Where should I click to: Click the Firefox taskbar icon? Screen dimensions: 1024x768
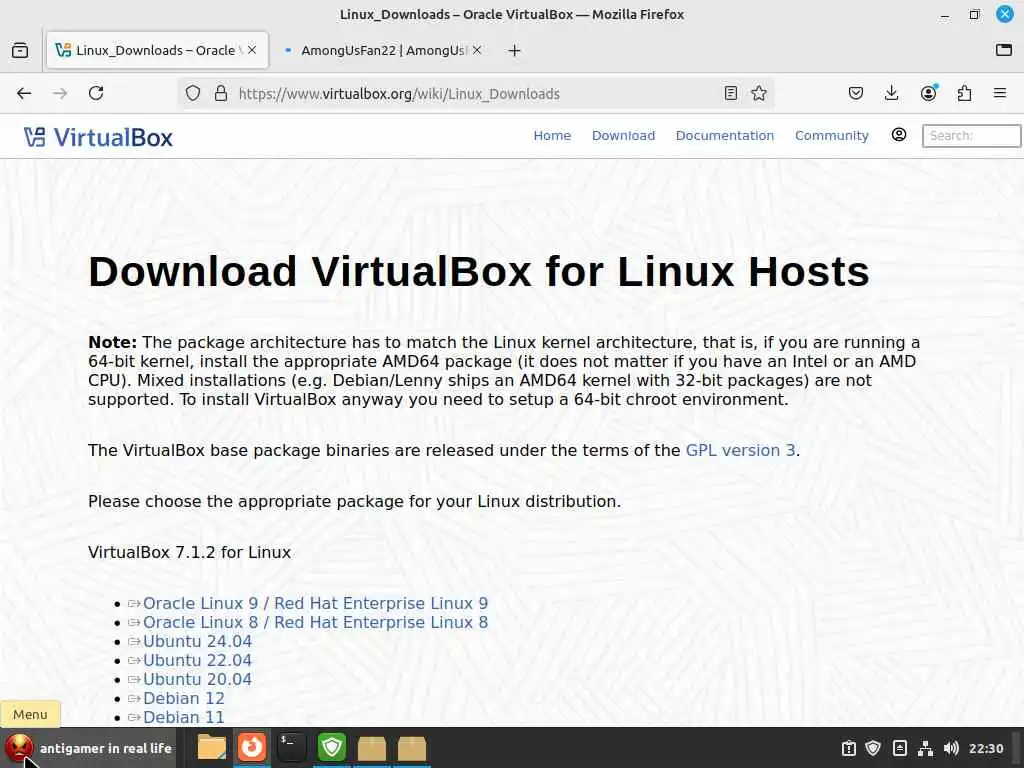(x=251, y=748)
